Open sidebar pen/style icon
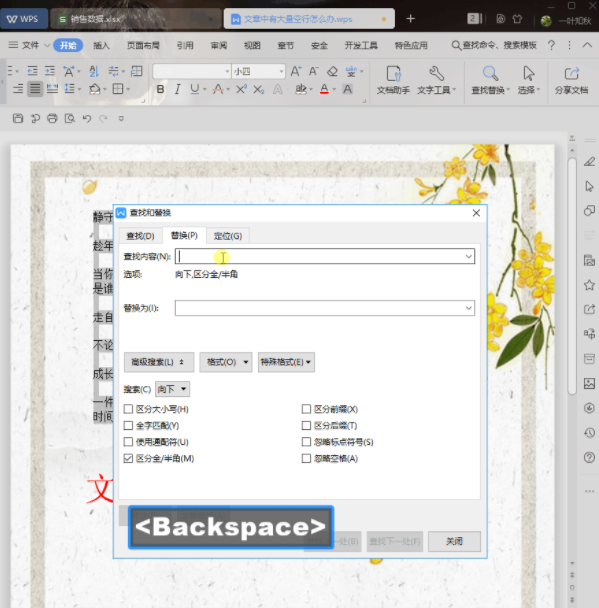This screenshot has height=608, width=599. pyautogui.click(x=589, y=161)
